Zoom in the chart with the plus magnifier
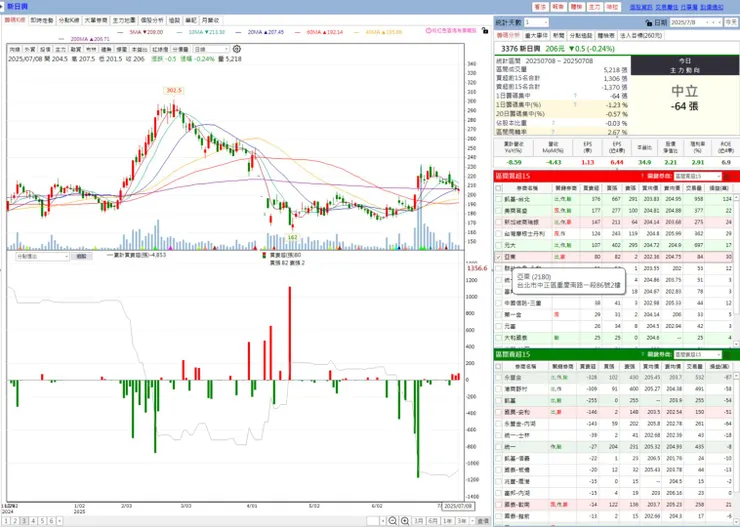The width and height of the screenshot is (740, 527). tap(405, 521)
